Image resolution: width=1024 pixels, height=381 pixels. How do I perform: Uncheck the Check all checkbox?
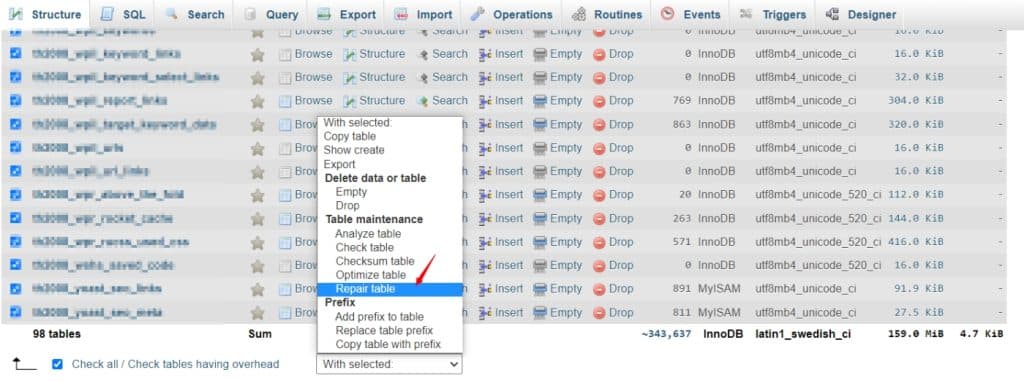pyautogui.click(x=57, y=364)
